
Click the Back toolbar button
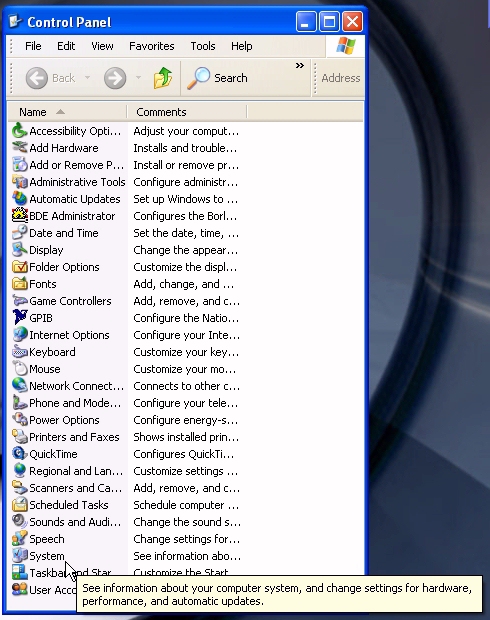51,78
